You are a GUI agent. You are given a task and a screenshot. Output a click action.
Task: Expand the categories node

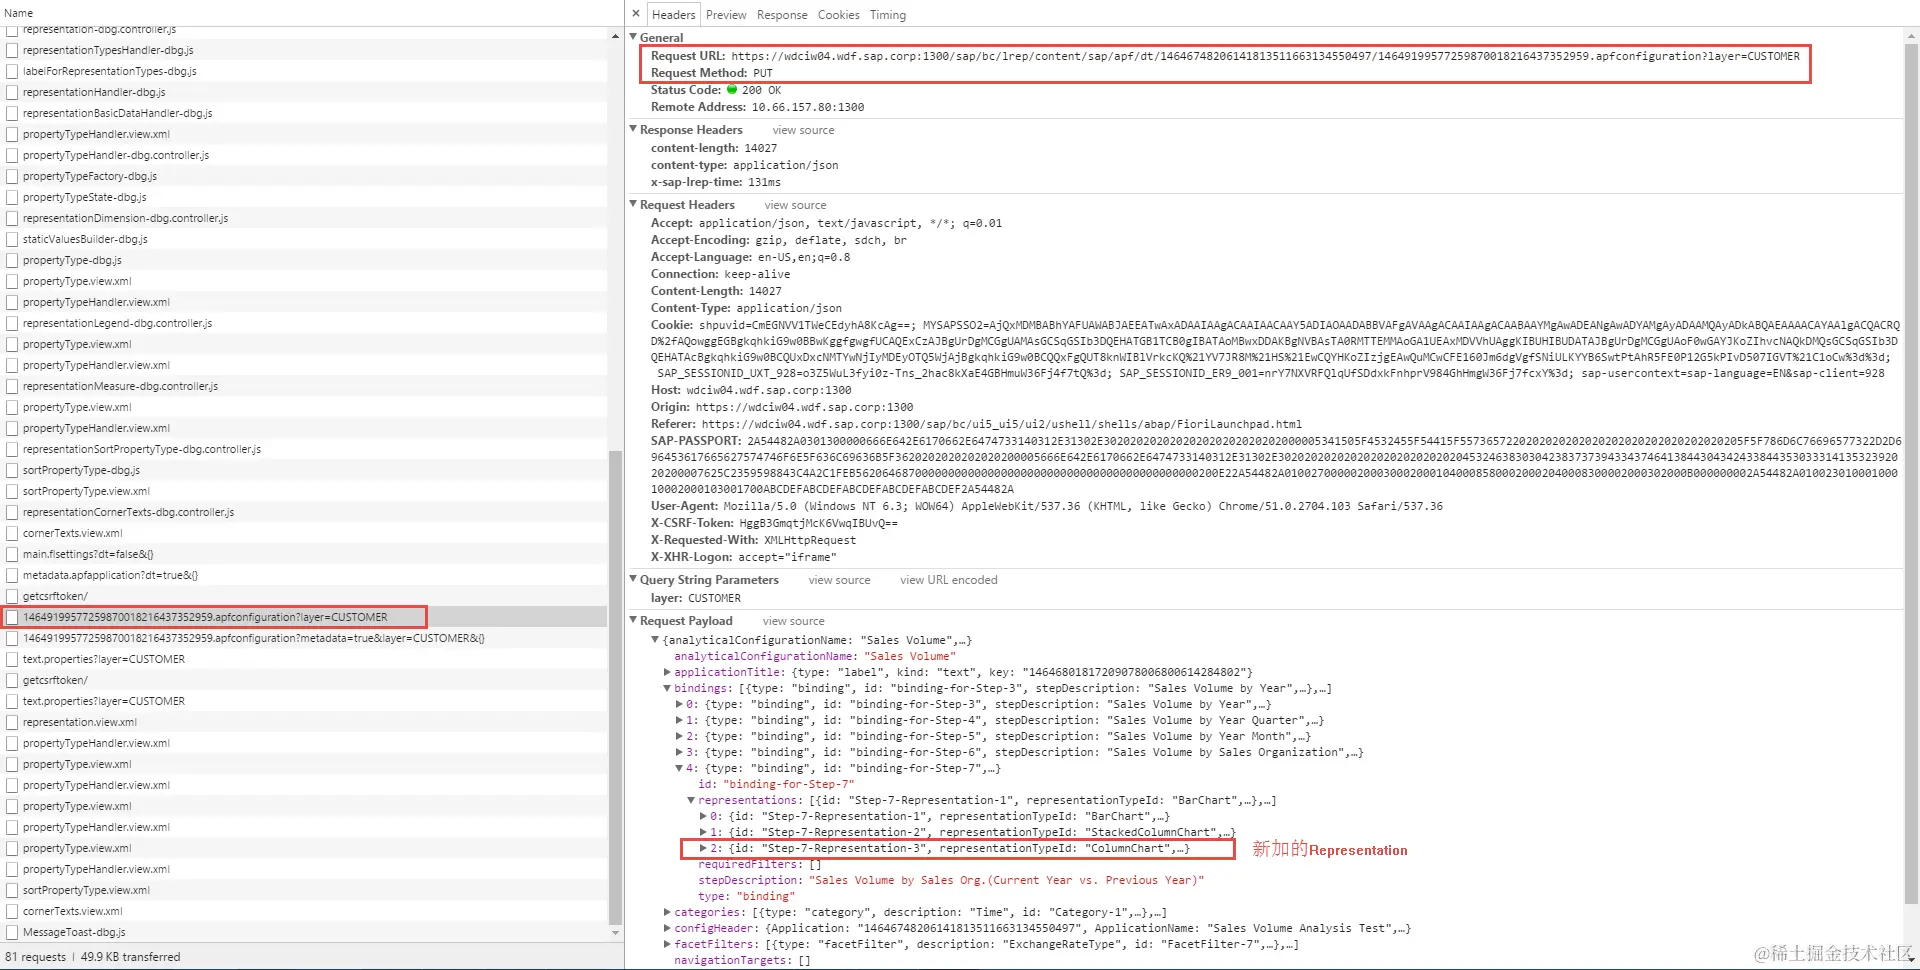pos(667,912)
